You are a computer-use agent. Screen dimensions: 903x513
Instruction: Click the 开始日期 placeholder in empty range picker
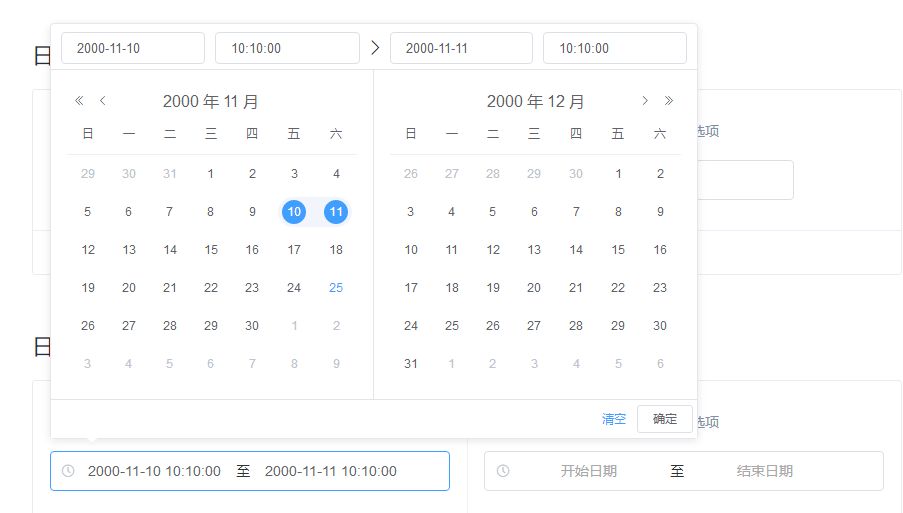coord(589,471)
